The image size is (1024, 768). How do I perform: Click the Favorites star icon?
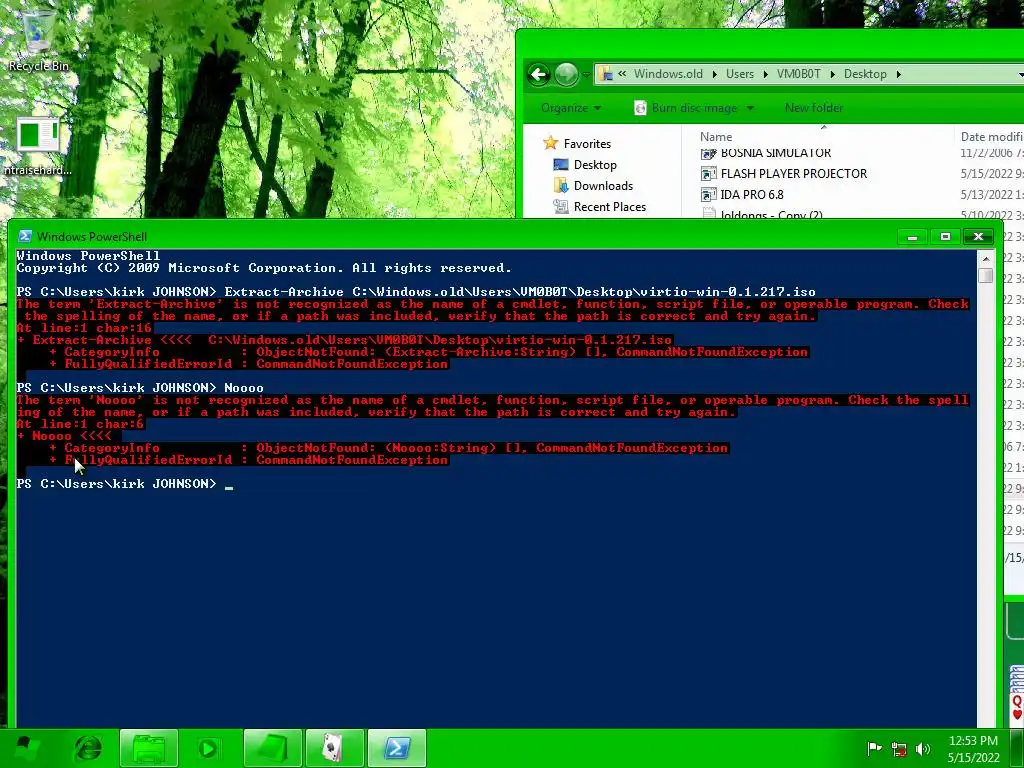click(x=551, y=143)
